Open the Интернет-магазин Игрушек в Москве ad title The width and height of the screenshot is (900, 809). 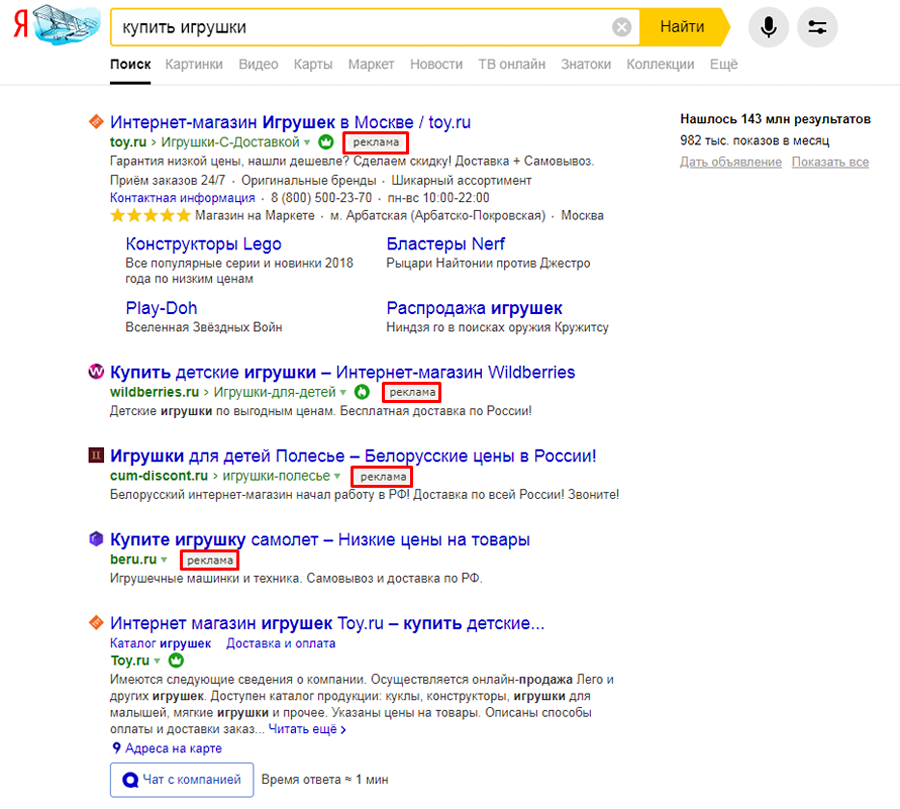[290, 122]
